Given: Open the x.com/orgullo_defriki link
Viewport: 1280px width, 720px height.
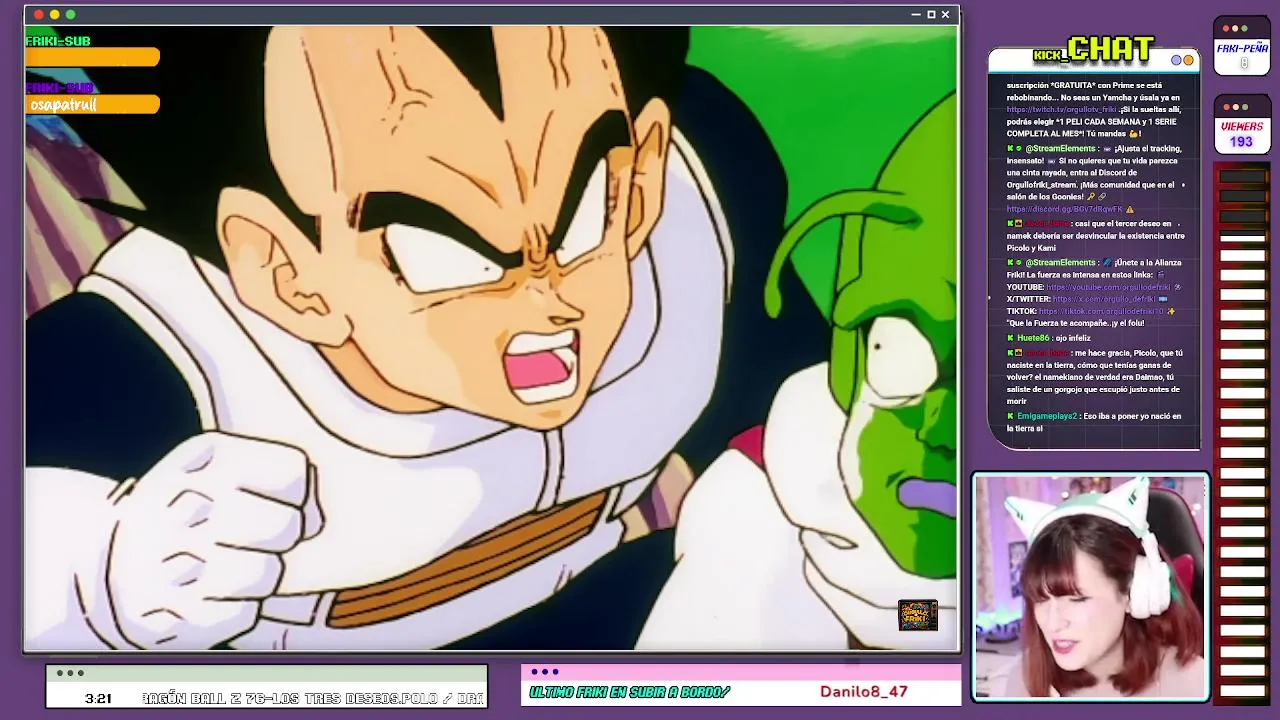Looking at the screenshot, I should tap(1104, 299).
